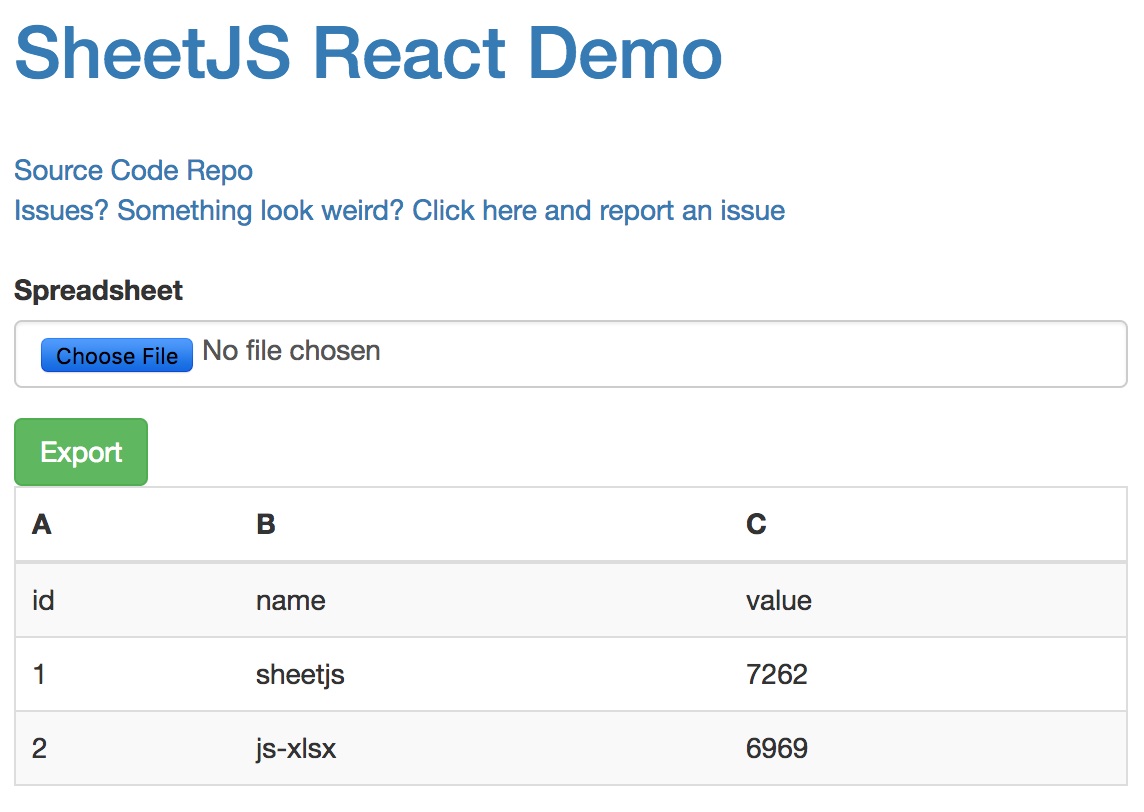Select column header A
1144x812 pixels.
pos(41,524)
